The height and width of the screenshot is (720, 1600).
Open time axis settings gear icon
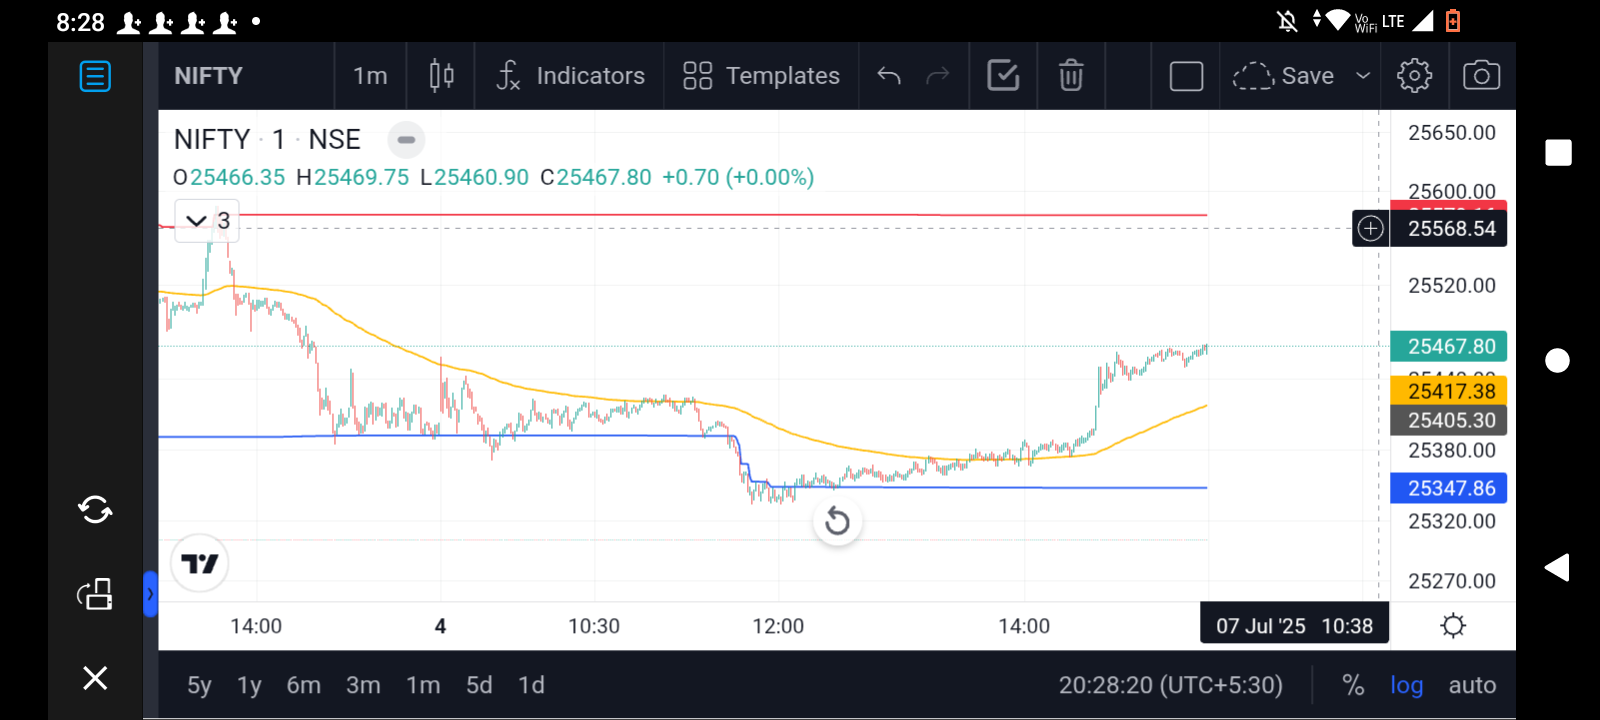(x=1453, y=626)
